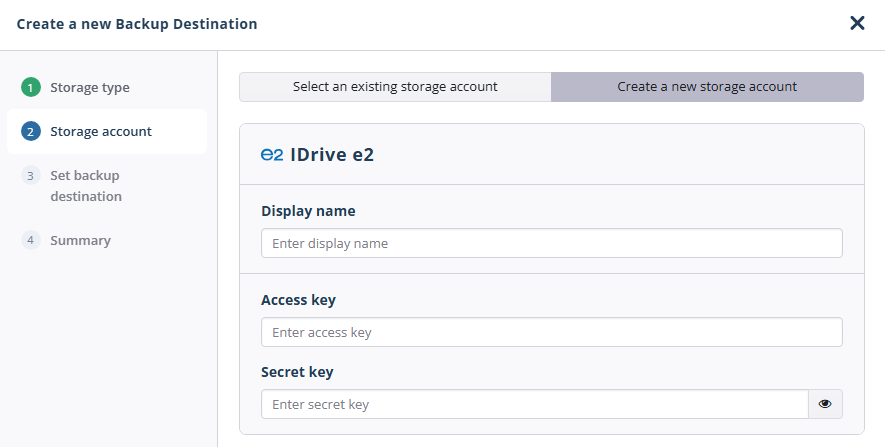Click the IDrive e2 heading text
Viewport: 885px width, 447px height.
(x=332, y=155)
